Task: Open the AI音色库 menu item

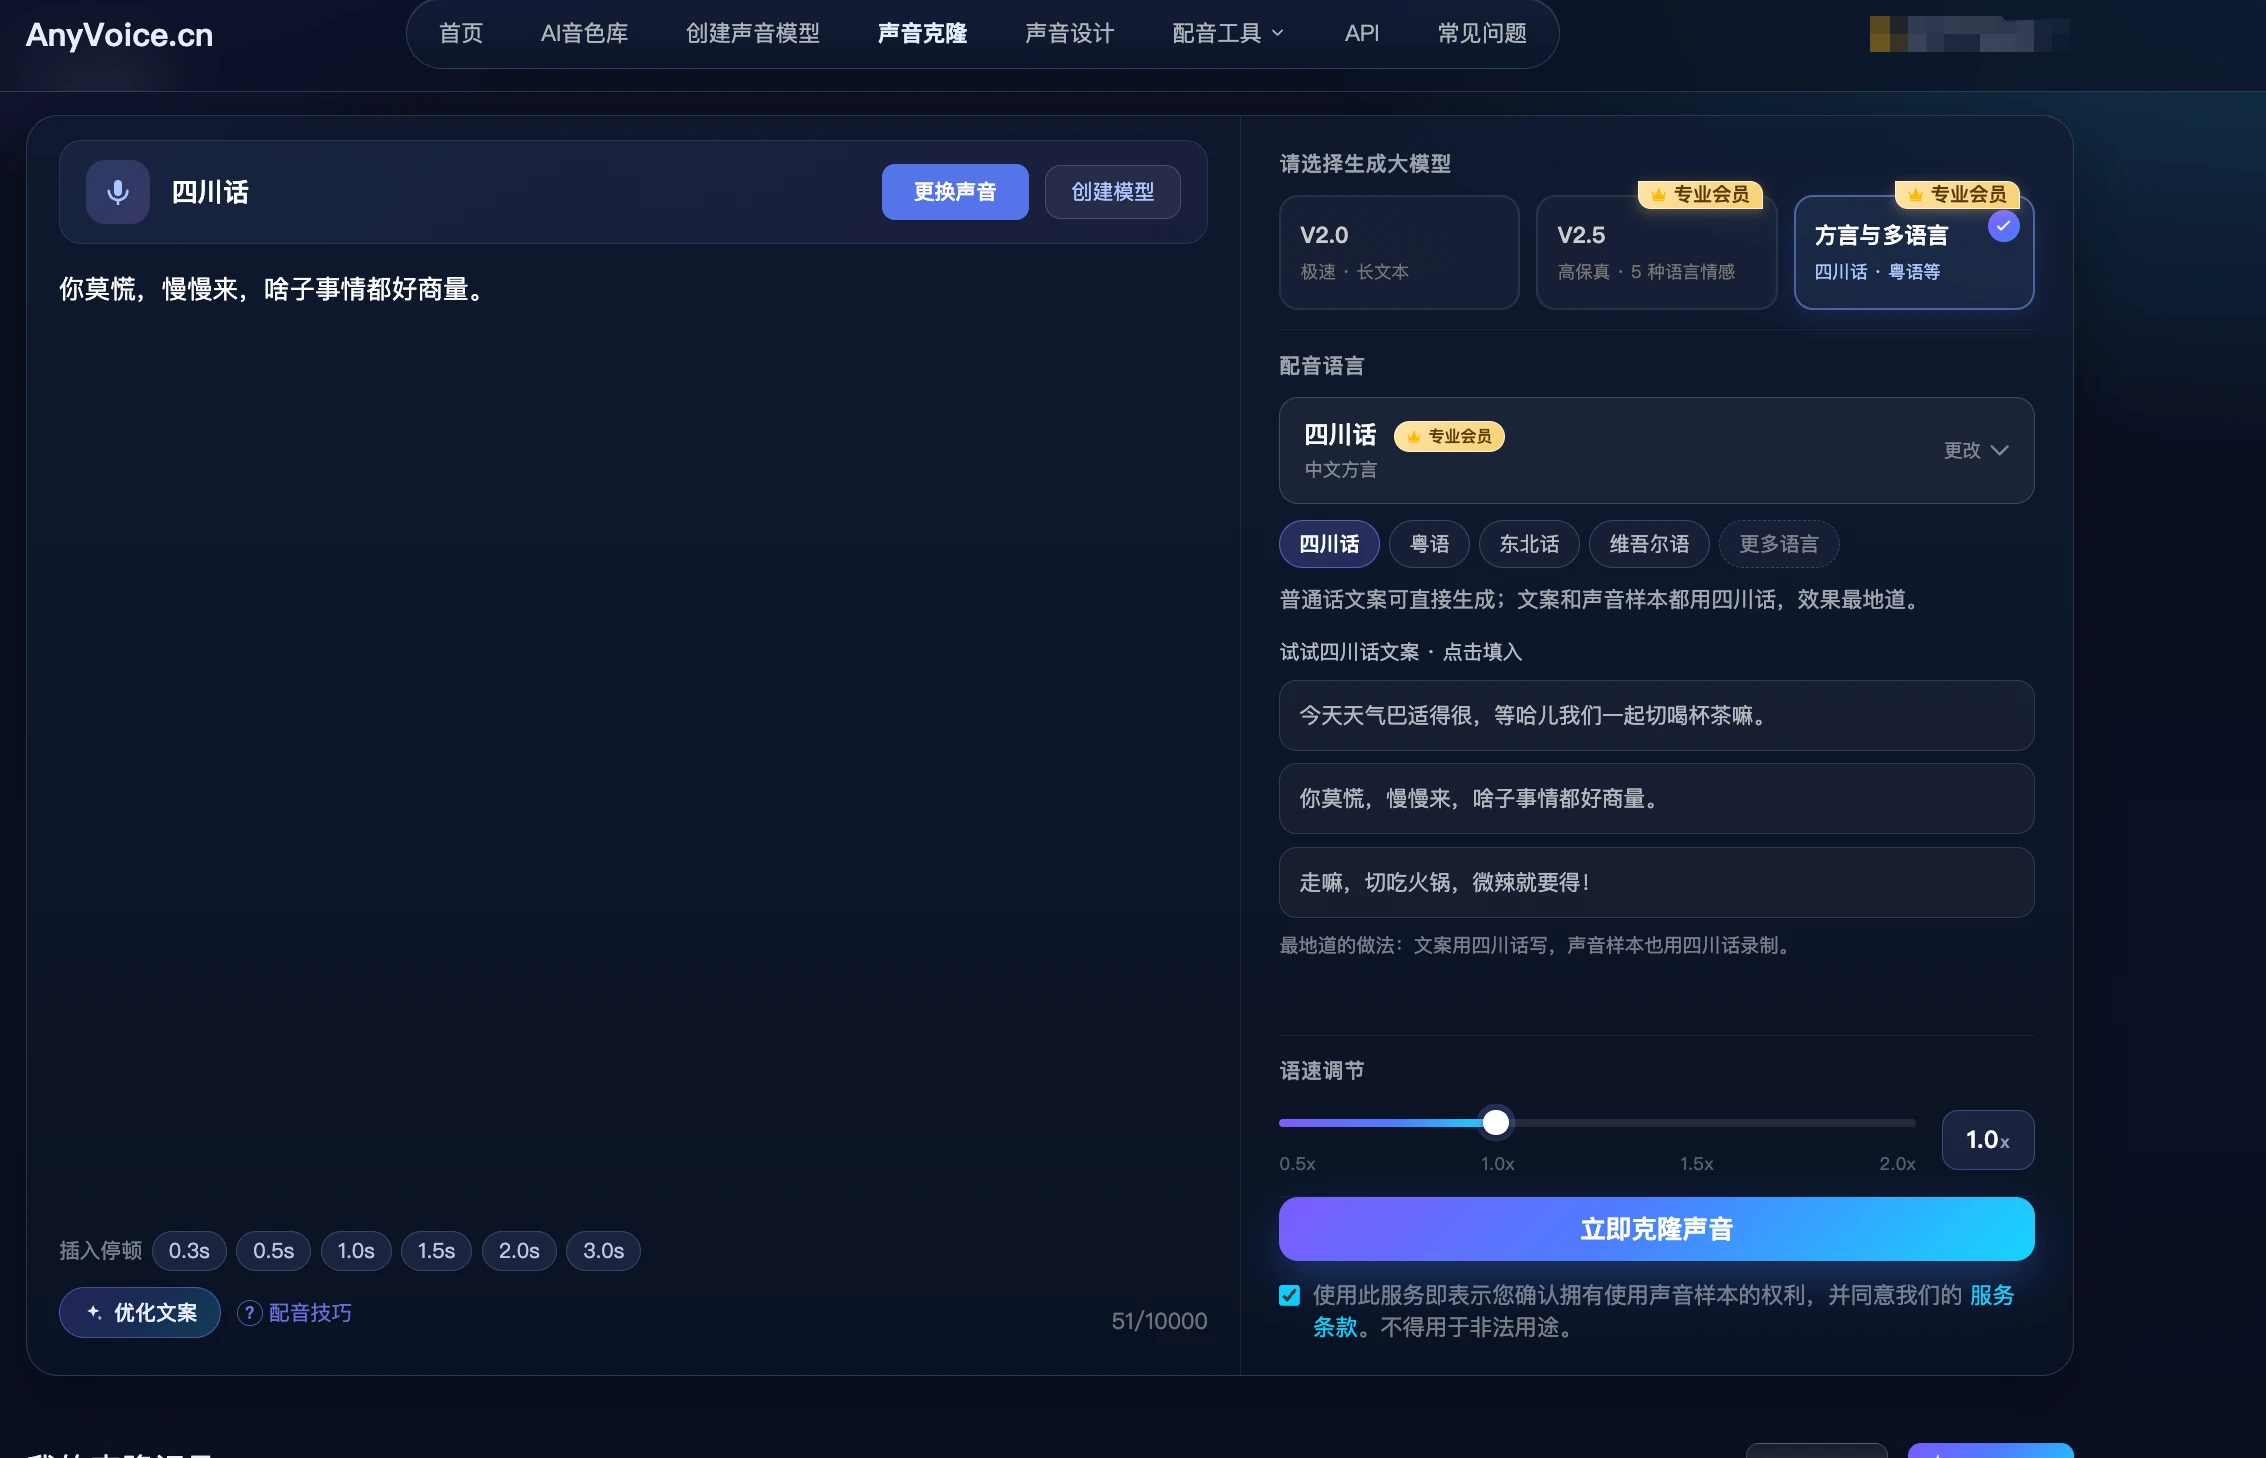Action: point(585,34)
